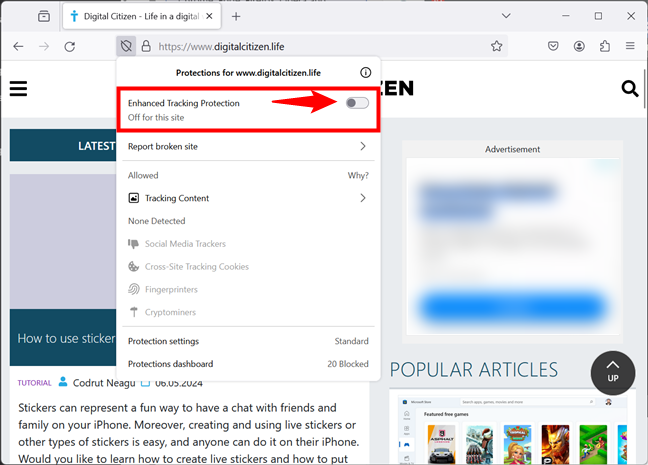Click the Standard protection level label
This screenshot has height=465, width=648.
pos(351,341)
